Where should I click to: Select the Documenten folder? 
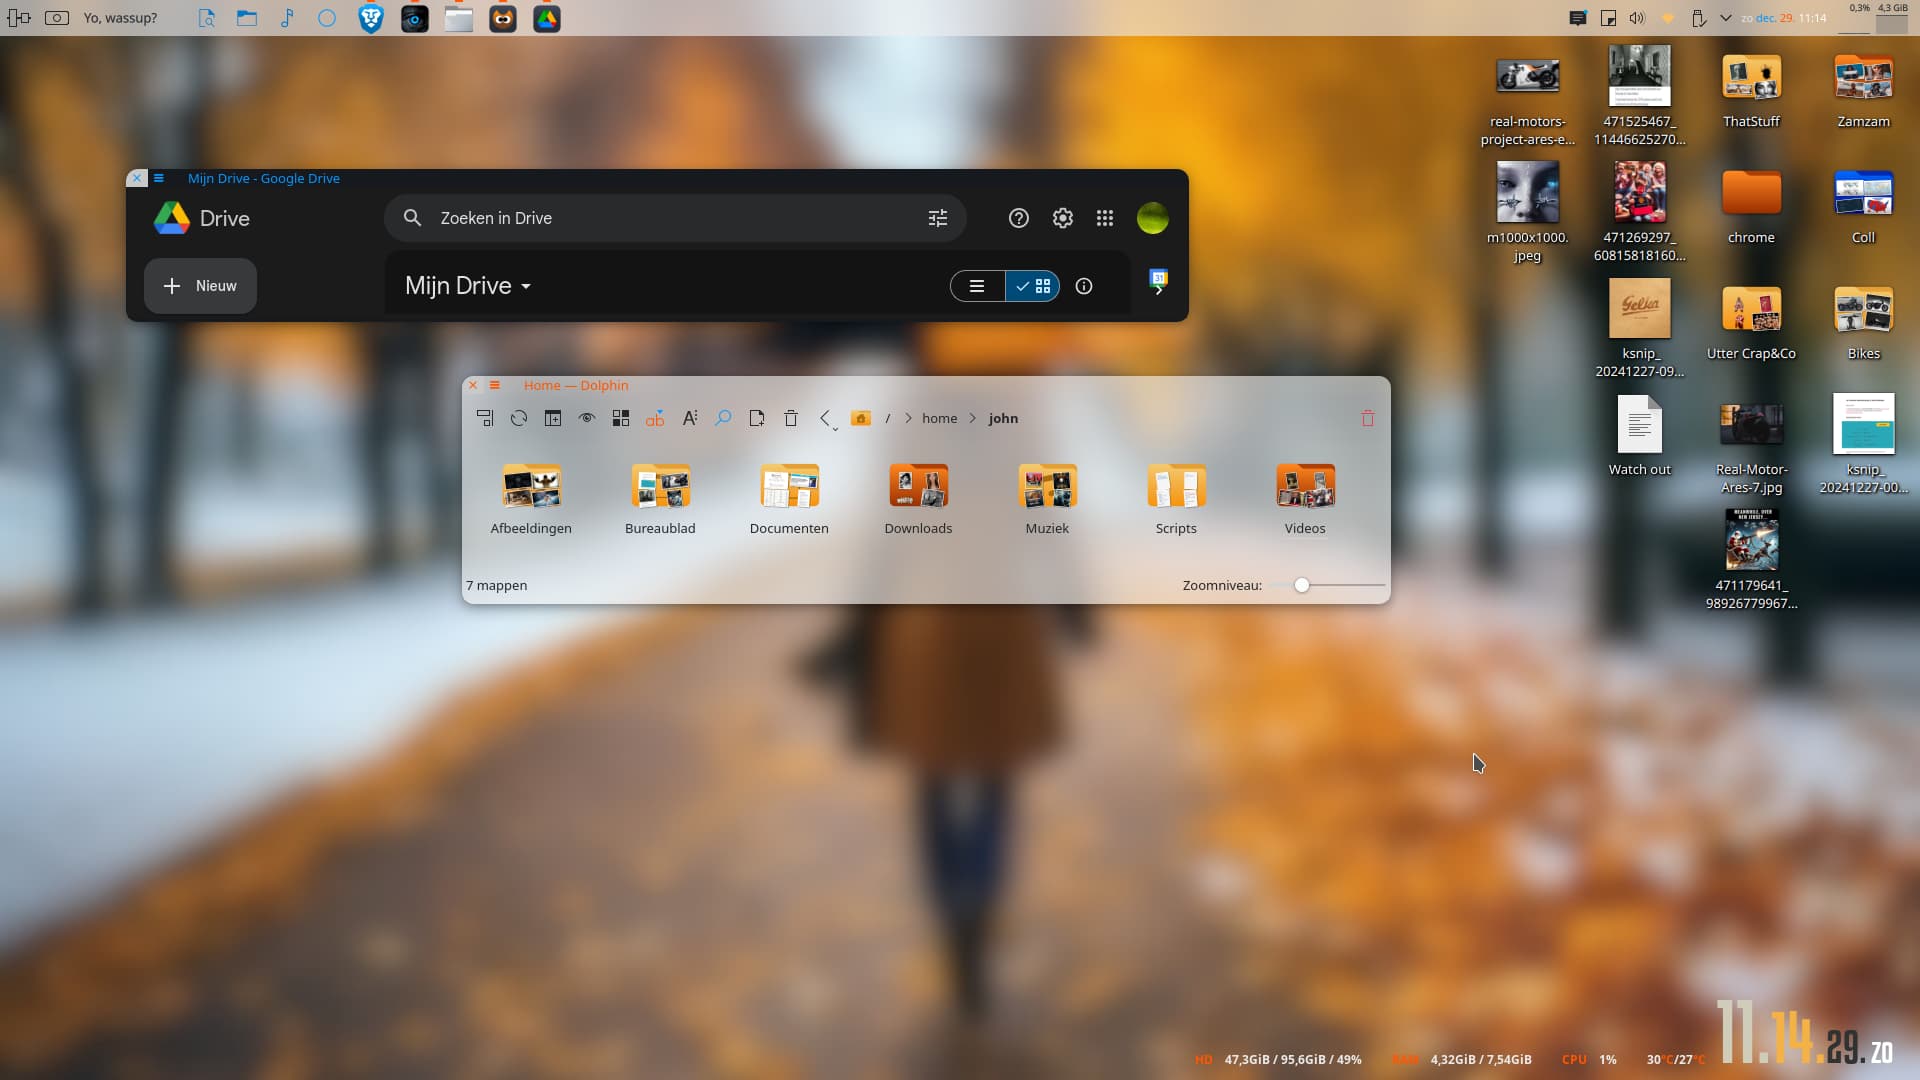789,499
